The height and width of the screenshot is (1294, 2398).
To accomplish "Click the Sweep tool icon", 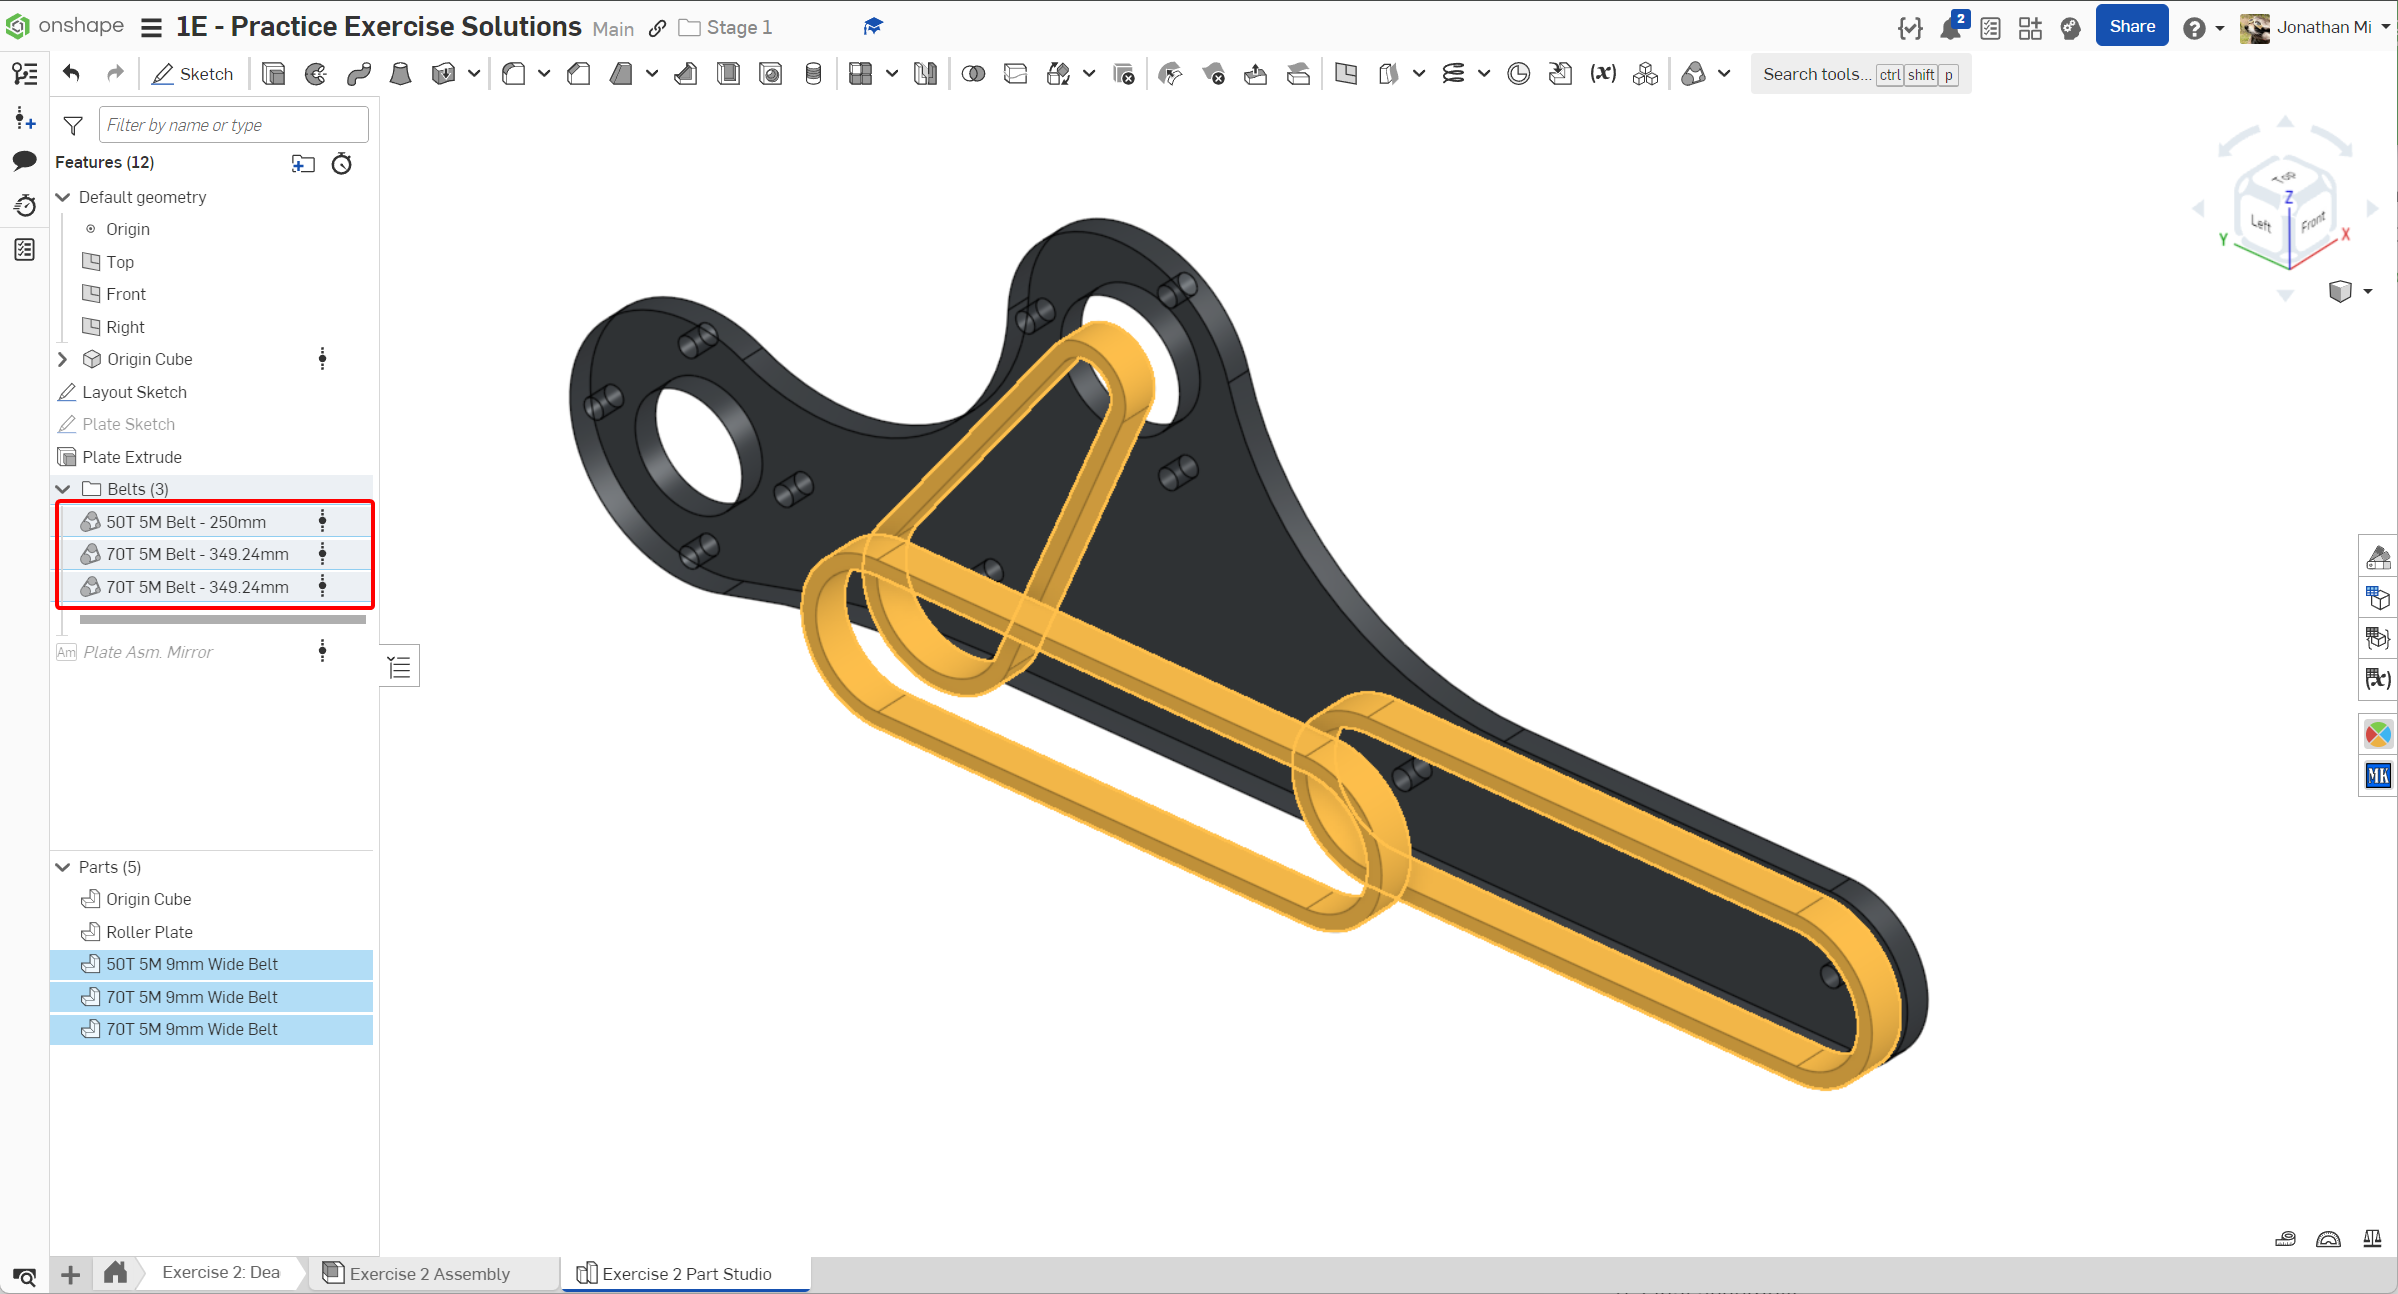I will 359,74.
